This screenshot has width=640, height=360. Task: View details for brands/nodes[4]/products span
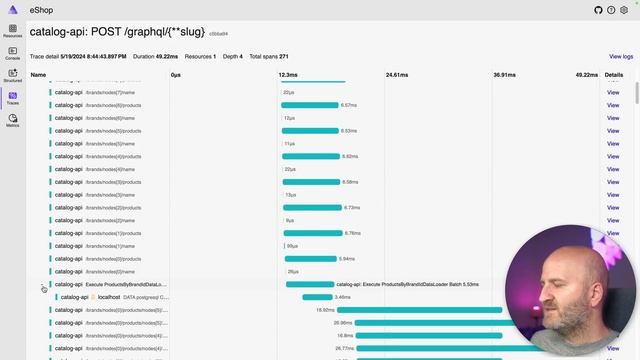coord(613,157)
